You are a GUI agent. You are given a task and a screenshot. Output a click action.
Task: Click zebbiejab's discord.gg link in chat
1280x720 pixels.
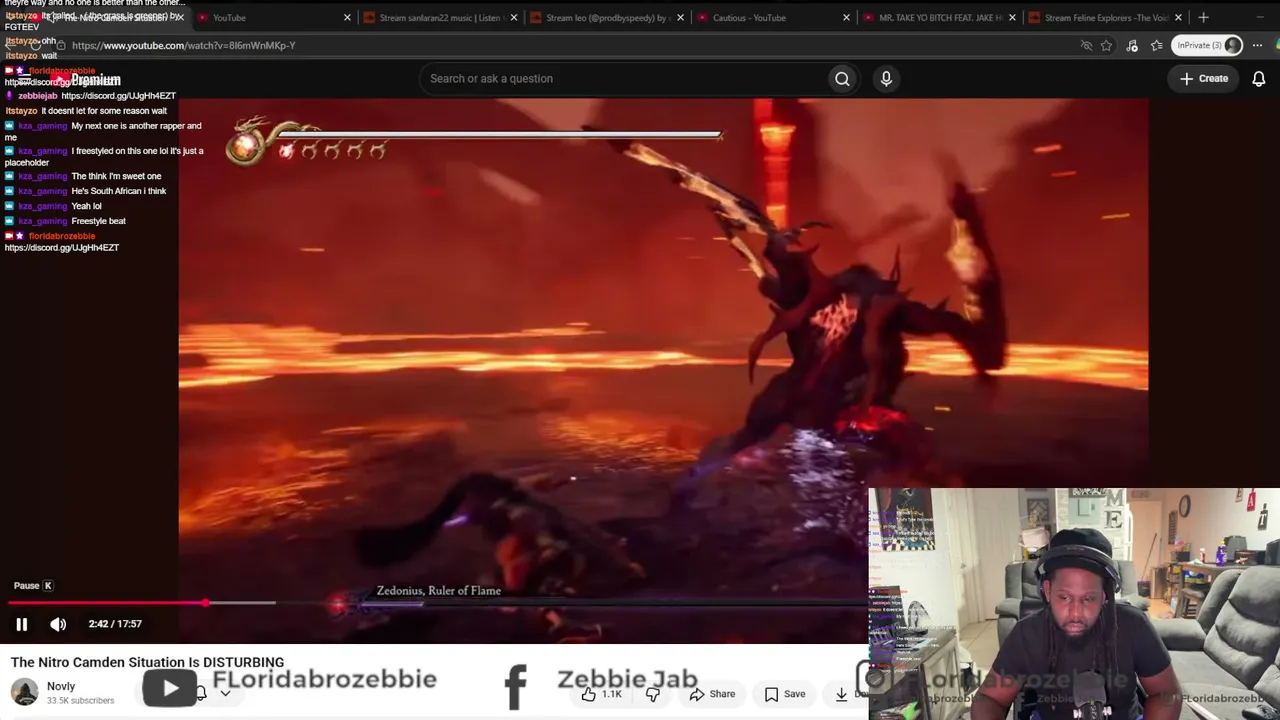[118, 96]
